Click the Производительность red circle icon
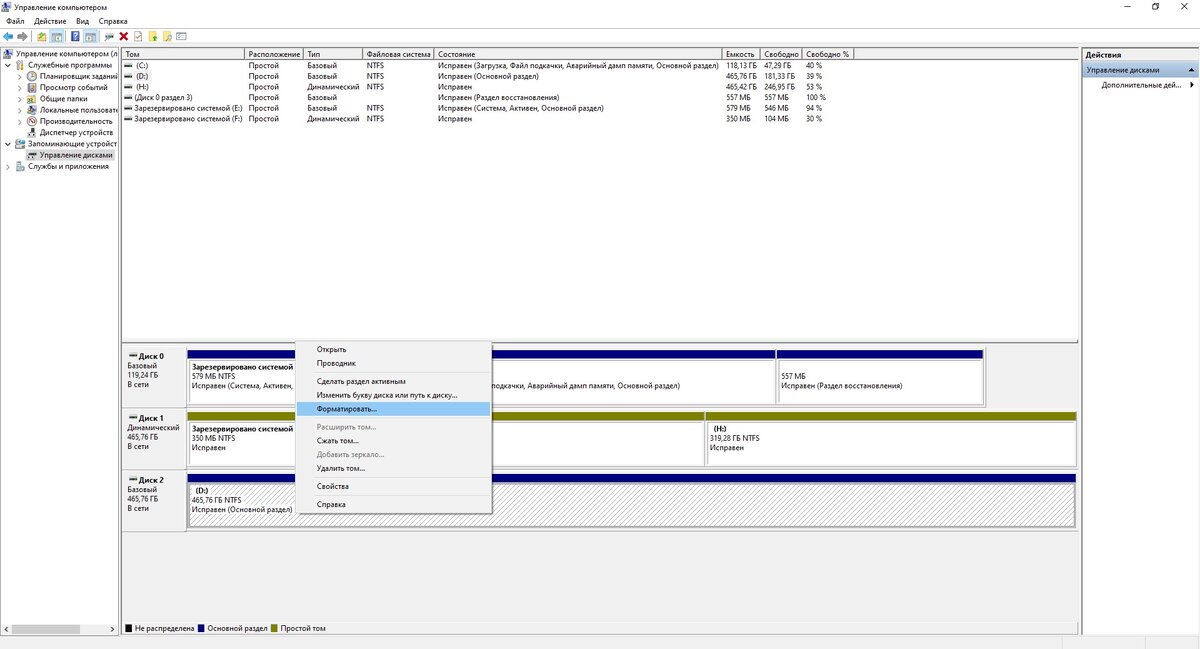The image size is (1200, 649). (32, 121)
